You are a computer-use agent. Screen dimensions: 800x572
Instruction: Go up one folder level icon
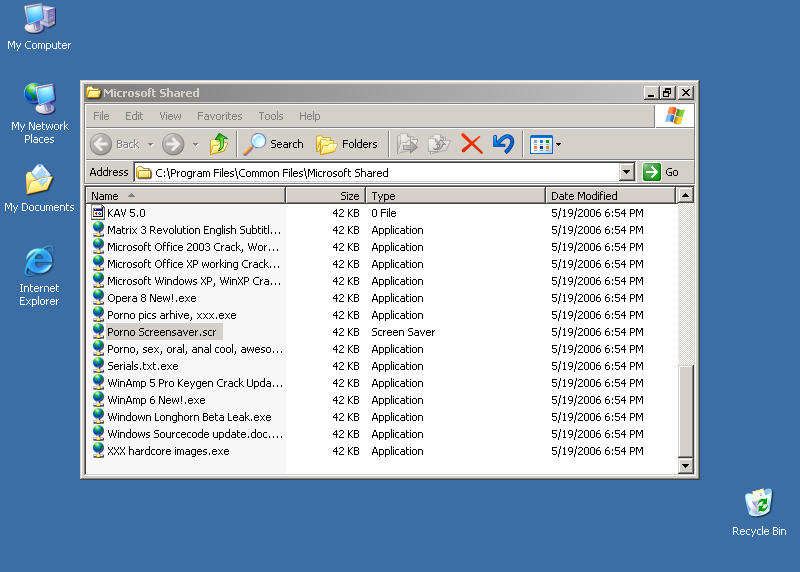tap(219, 144)
